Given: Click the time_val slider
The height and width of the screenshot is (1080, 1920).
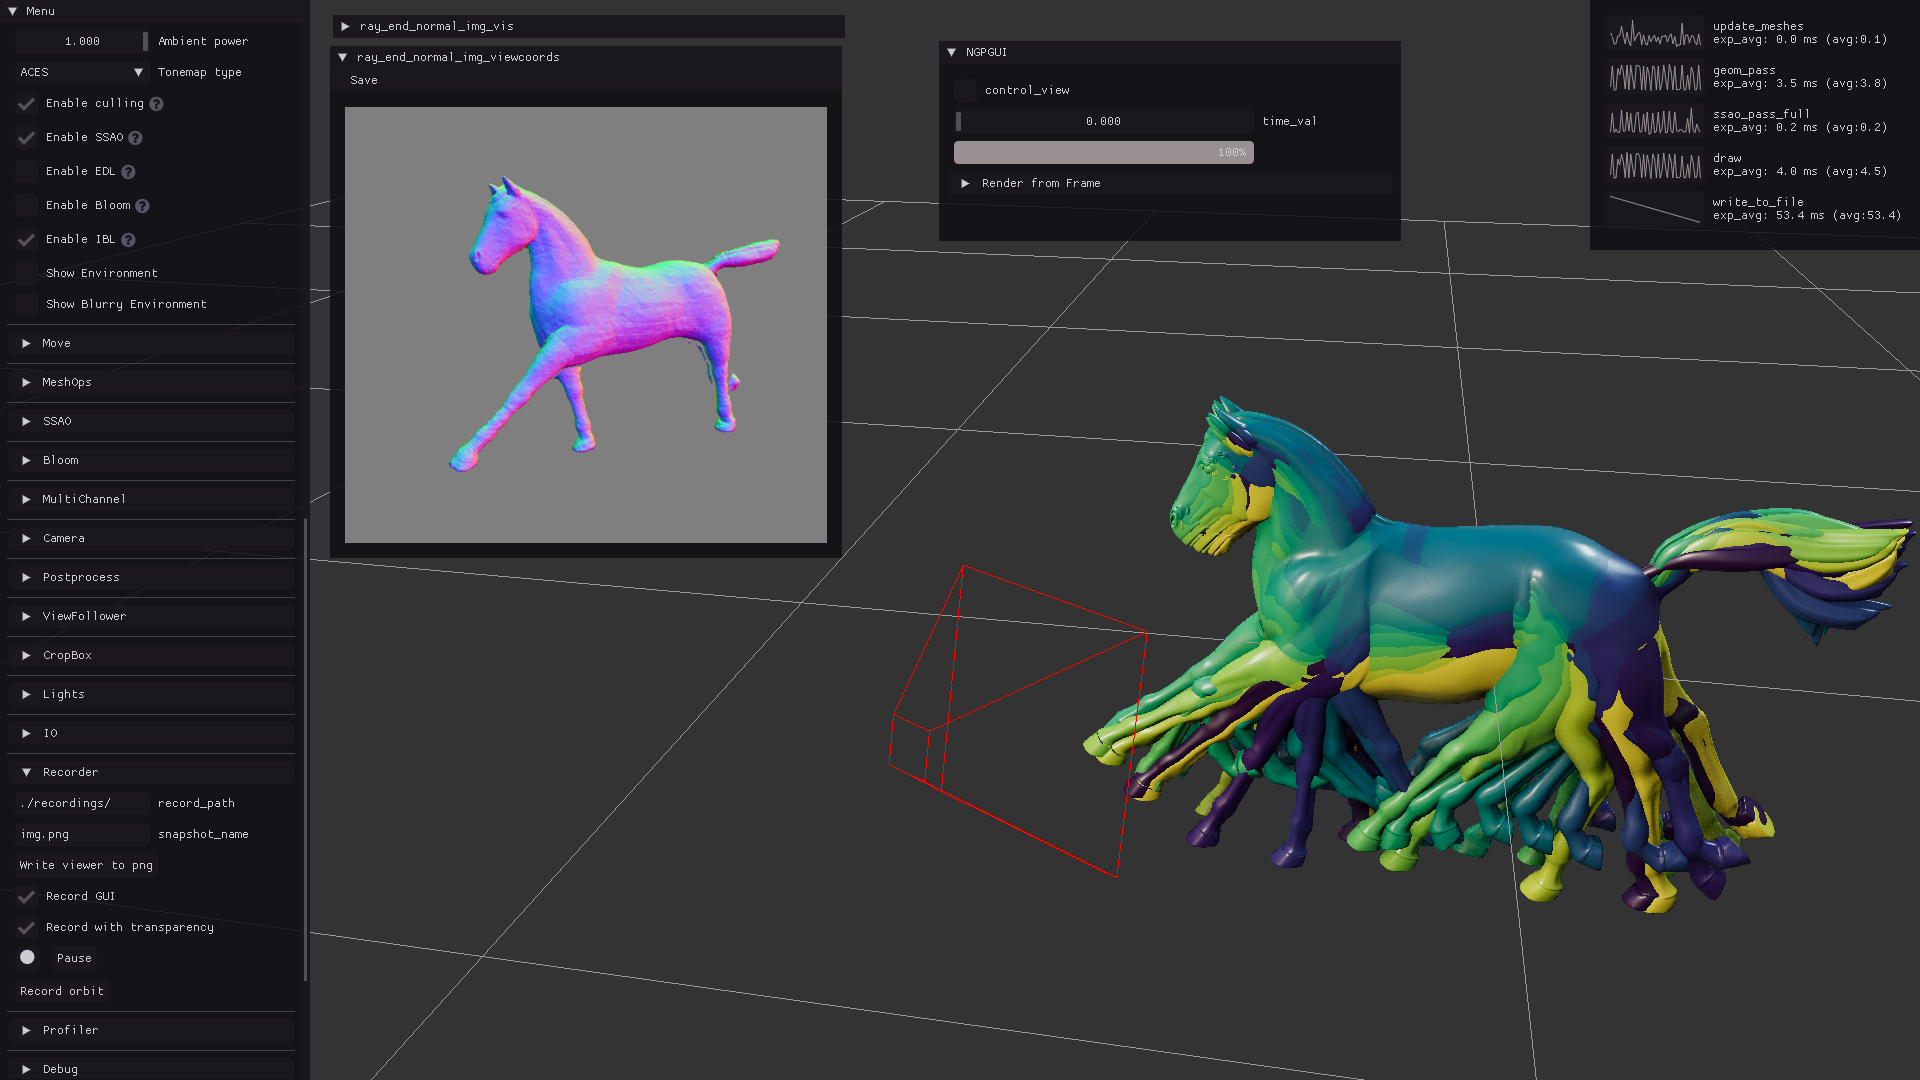Looking at the screenshot, I should click(1103, 121).
